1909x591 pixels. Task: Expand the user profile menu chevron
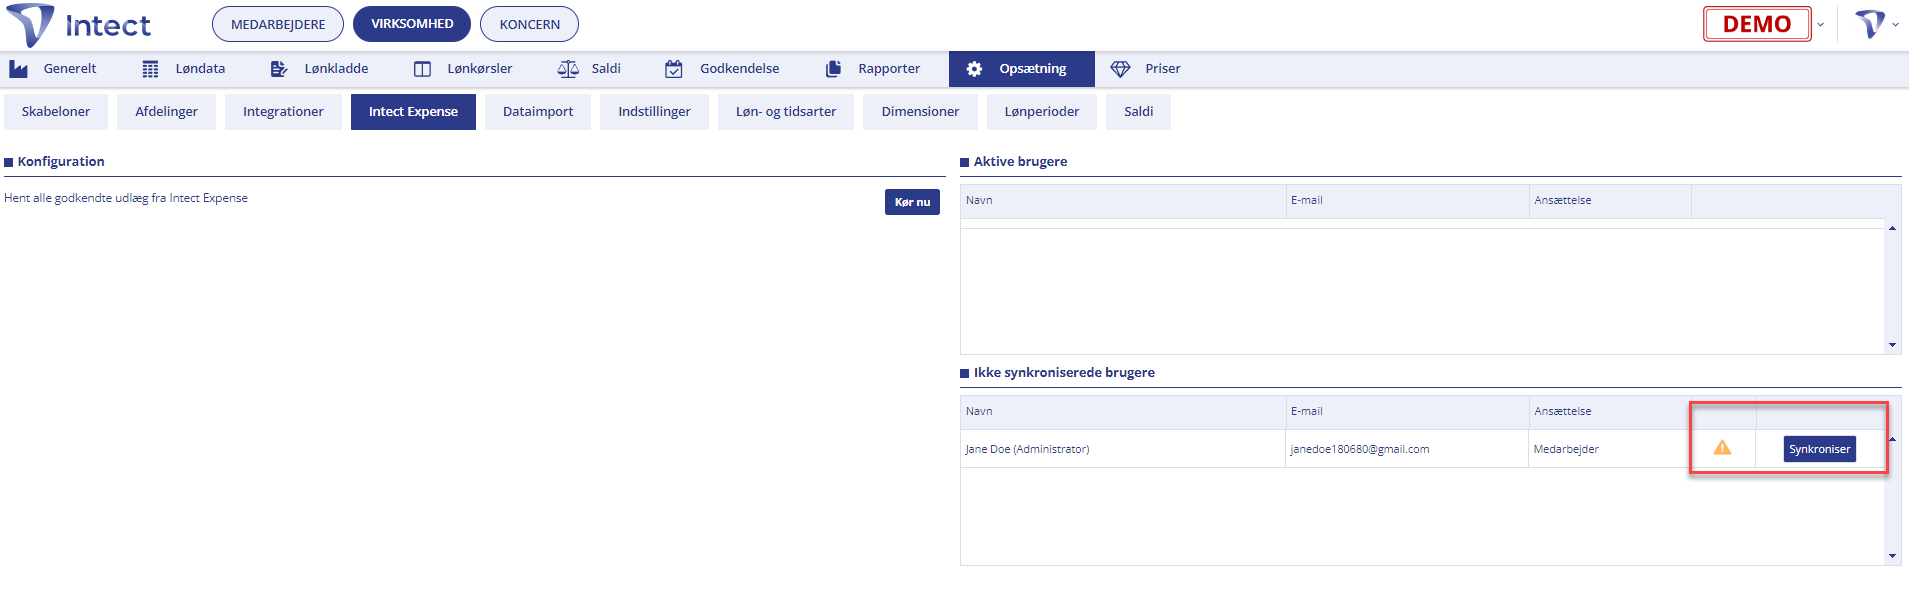pos(1895,25)
